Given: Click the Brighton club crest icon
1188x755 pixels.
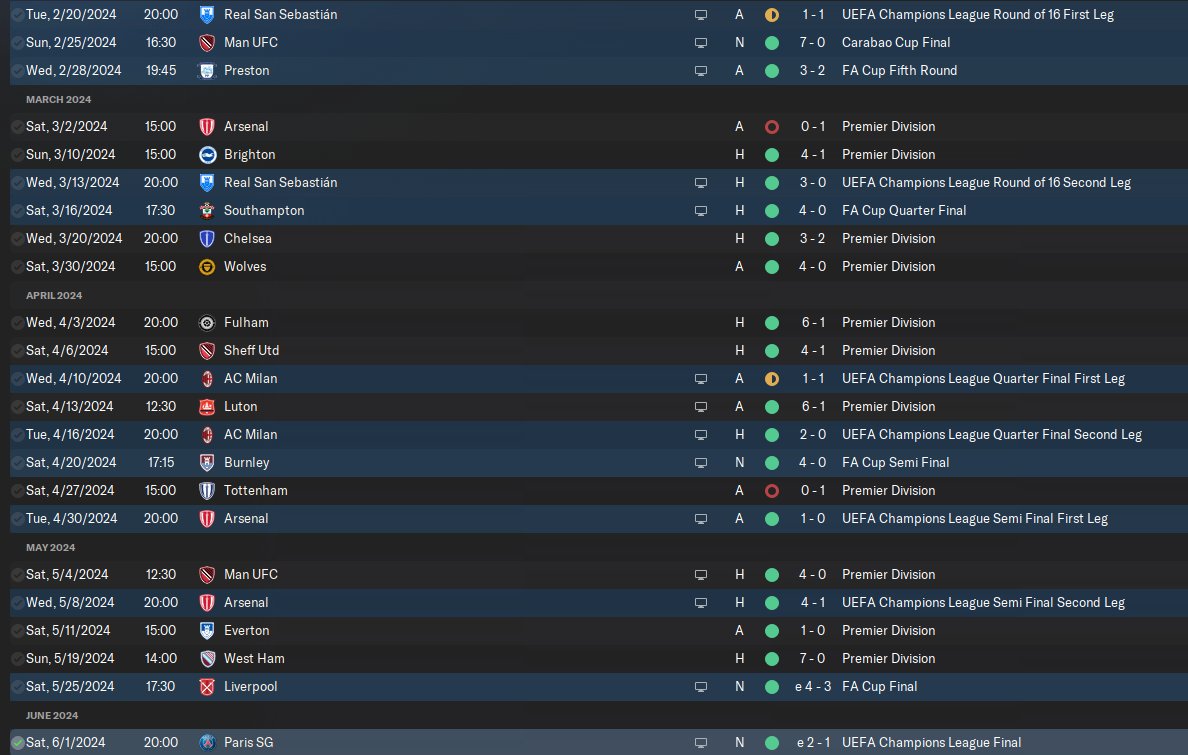Looking at the screenshot, I should (207, 155).
